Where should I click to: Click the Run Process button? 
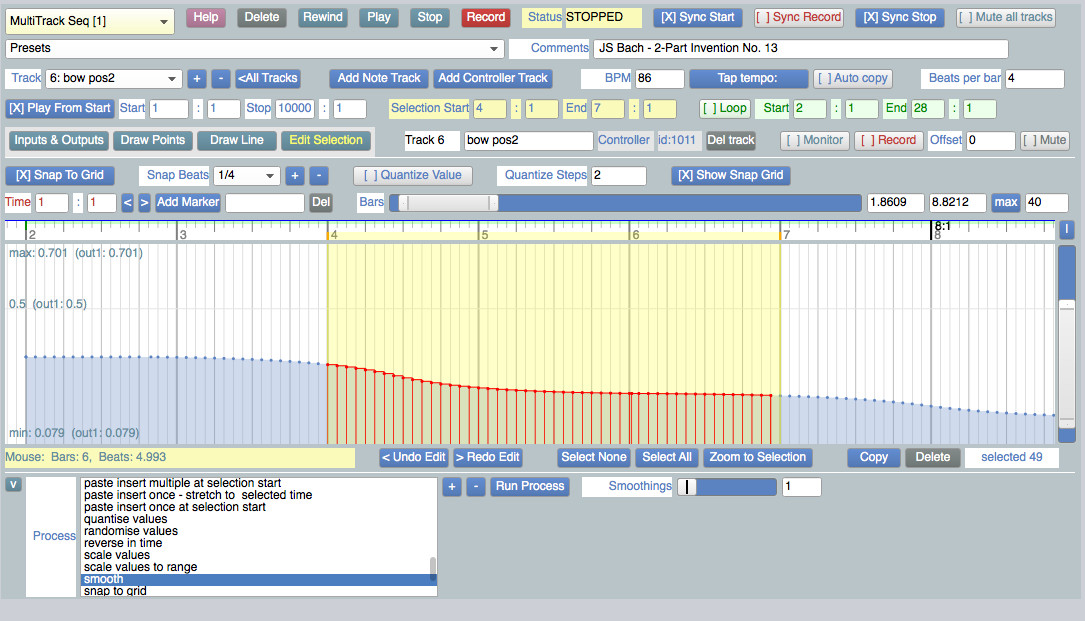(530, 486)
